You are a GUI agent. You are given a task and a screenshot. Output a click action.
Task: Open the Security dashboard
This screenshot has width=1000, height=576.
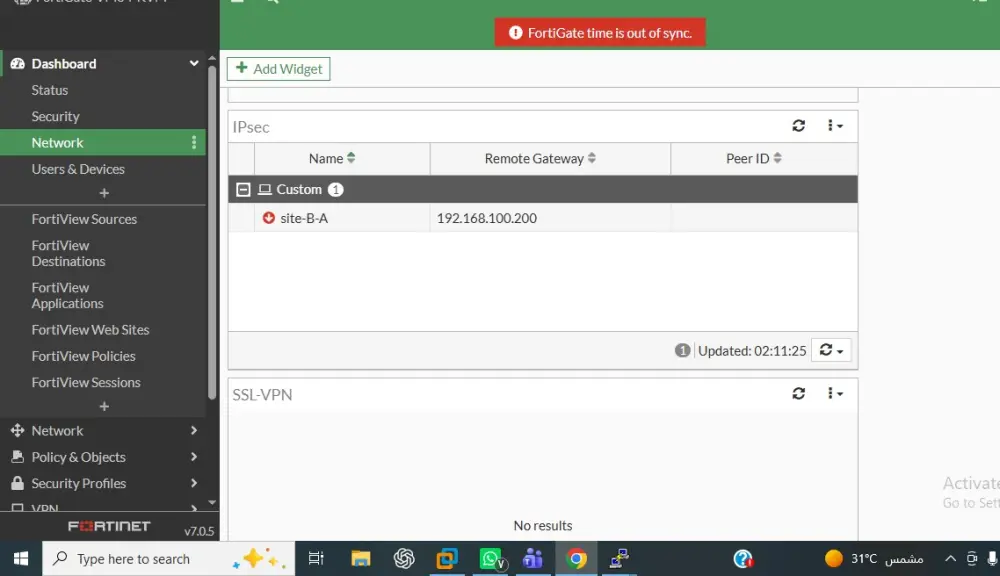[55, 117]
